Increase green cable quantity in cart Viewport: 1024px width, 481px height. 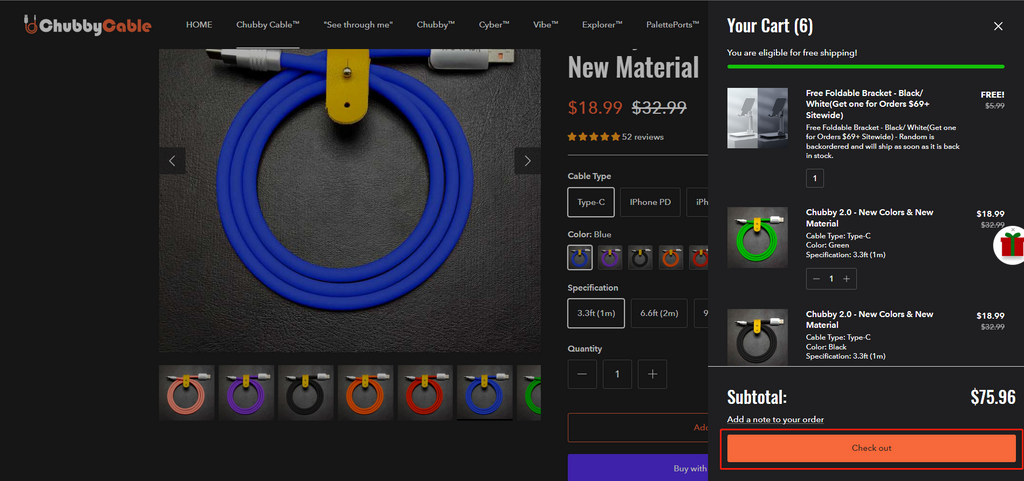click(846, 279)
